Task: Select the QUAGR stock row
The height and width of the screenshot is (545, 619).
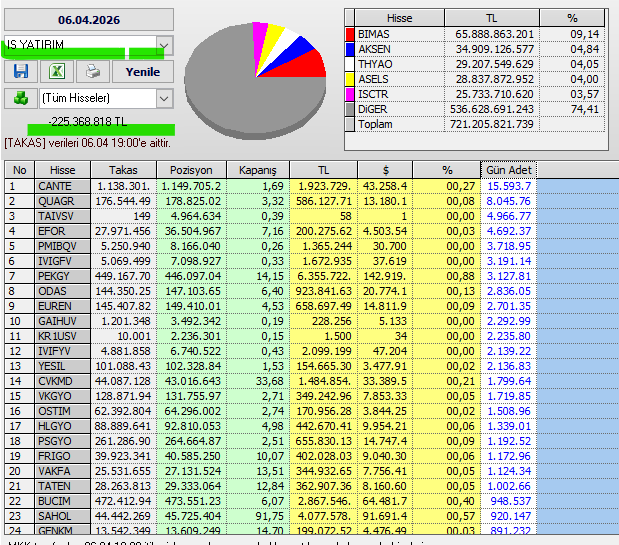Action: 270,201
